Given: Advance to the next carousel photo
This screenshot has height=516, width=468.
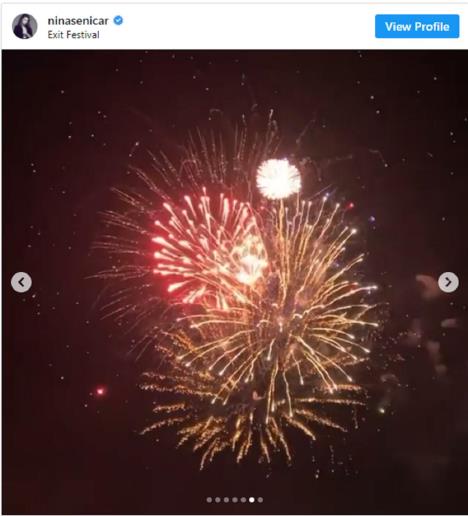Looking at the screenshot, I should 448,282.
